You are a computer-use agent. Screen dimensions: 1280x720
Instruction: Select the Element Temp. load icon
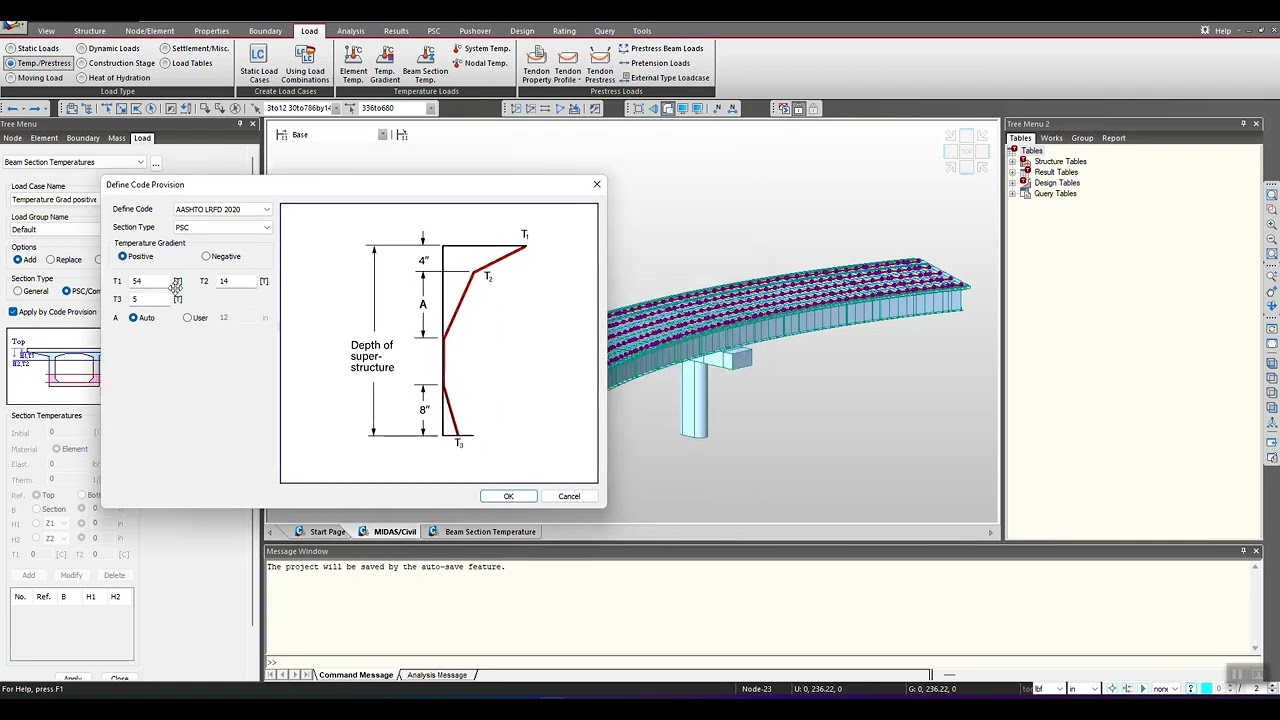click(x=353, y=63)
